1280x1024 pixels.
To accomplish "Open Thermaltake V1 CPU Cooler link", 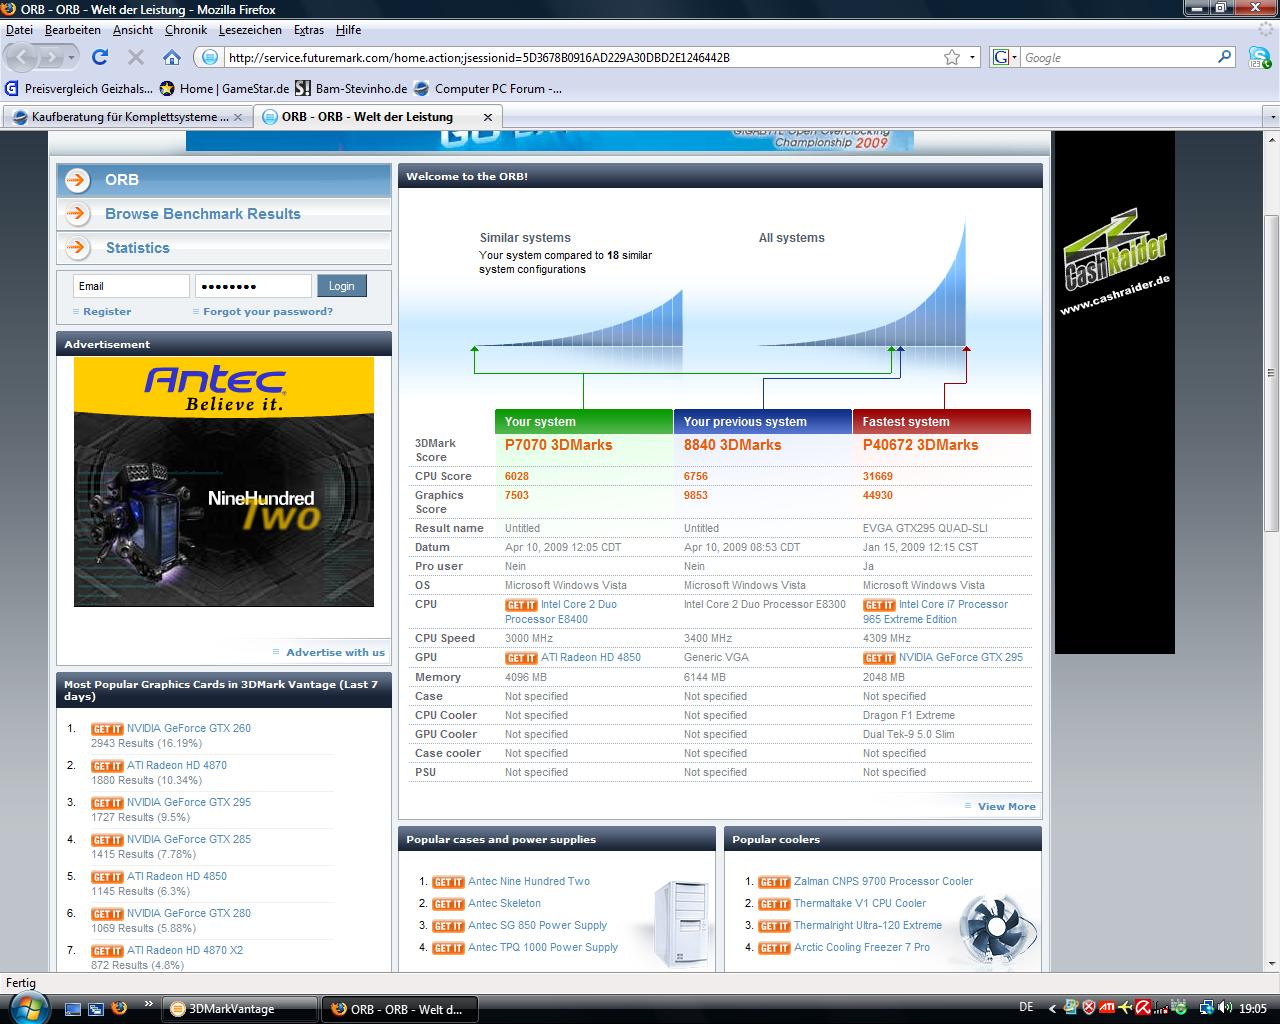I will pos(860,903).
